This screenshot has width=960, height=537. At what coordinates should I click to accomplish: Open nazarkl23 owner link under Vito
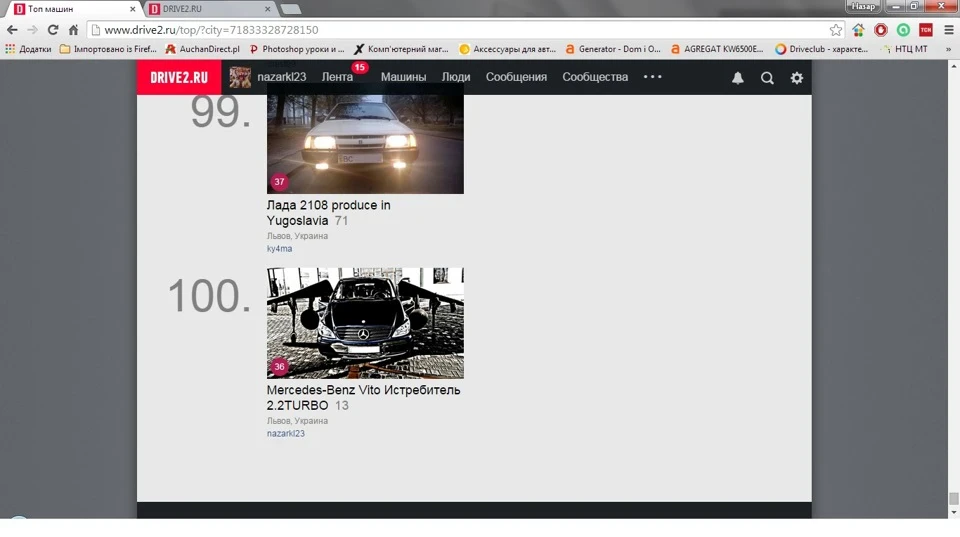pyautogui.click(x=285, y=434)
